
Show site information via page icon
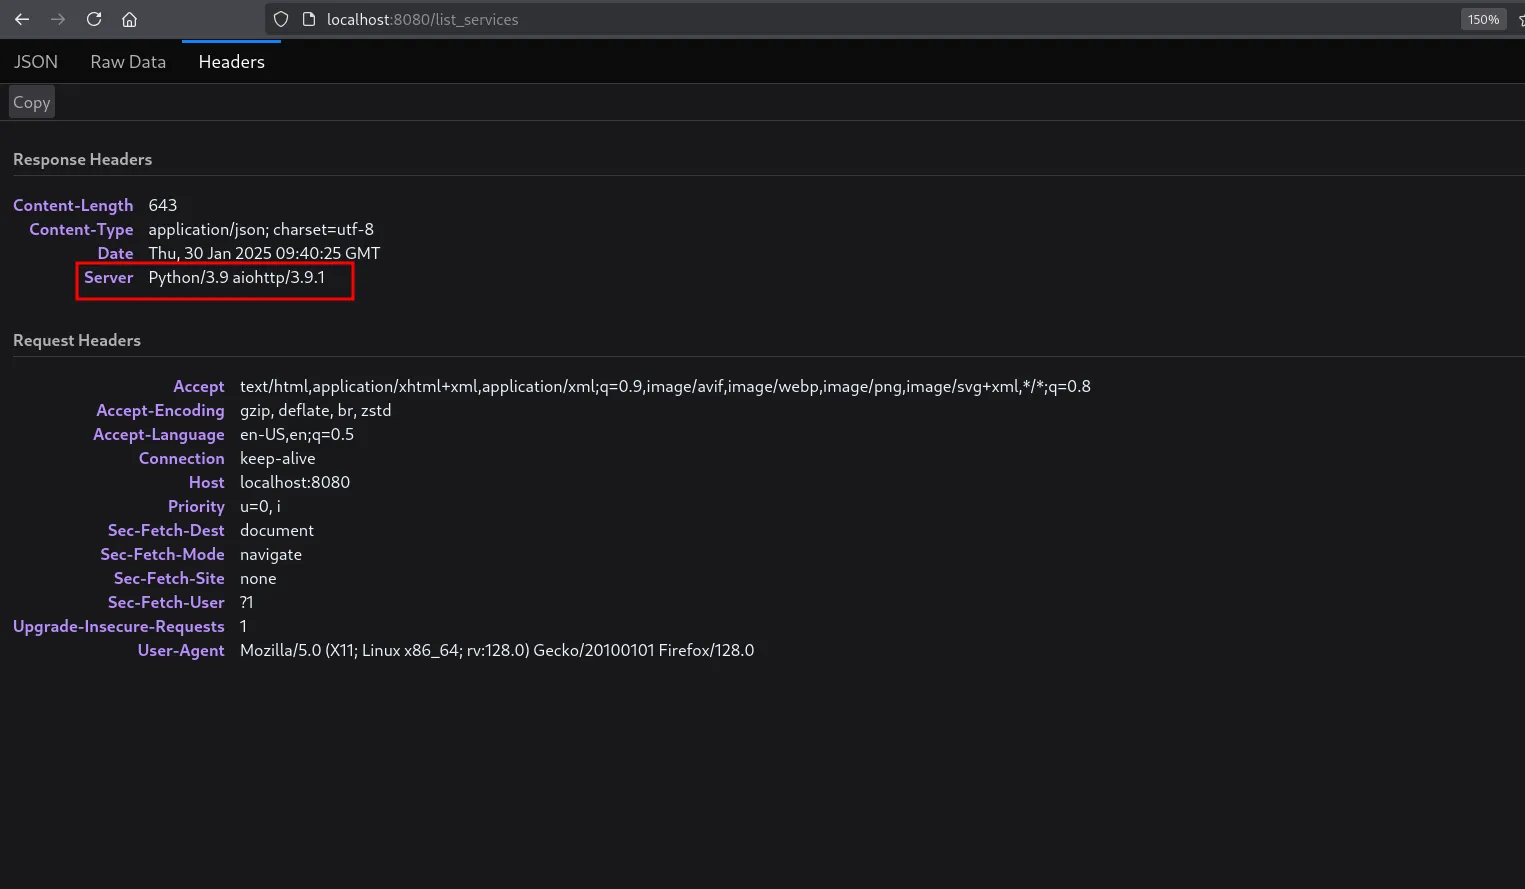pos(309,19)
